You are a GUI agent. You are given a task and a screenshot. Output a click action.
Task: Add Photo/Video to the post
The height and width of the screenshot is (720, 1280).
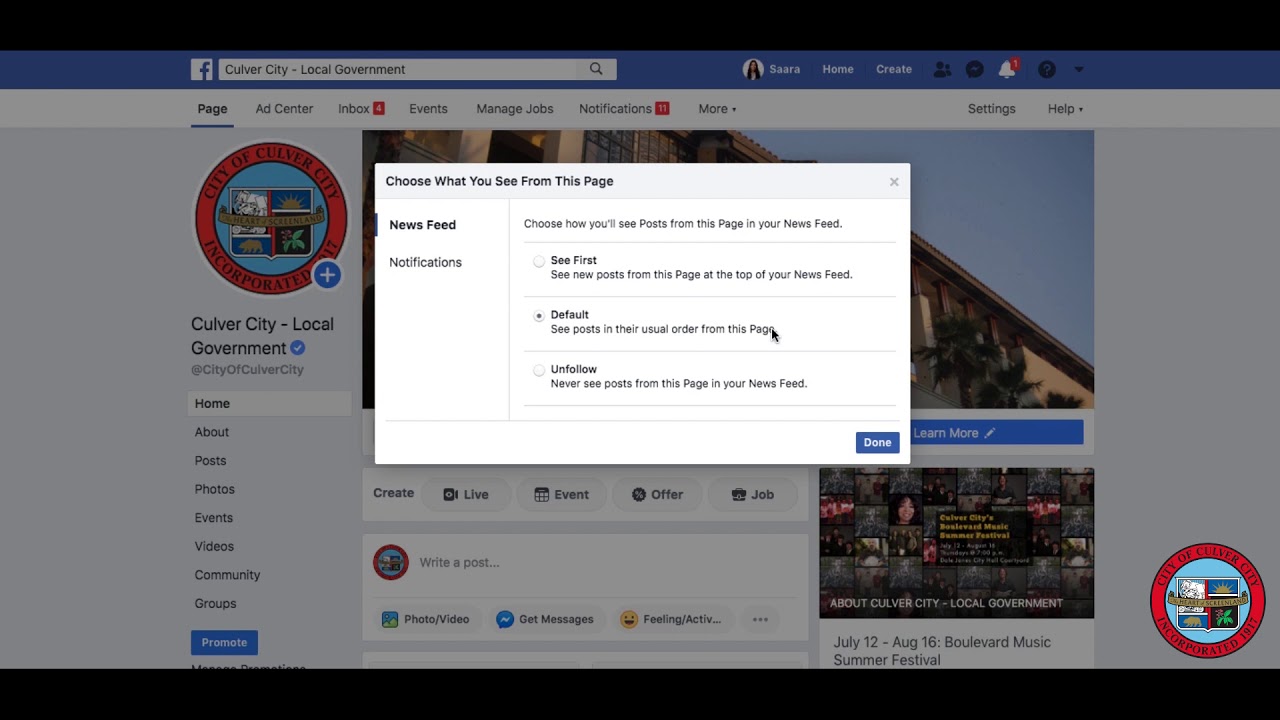[426, 619]
